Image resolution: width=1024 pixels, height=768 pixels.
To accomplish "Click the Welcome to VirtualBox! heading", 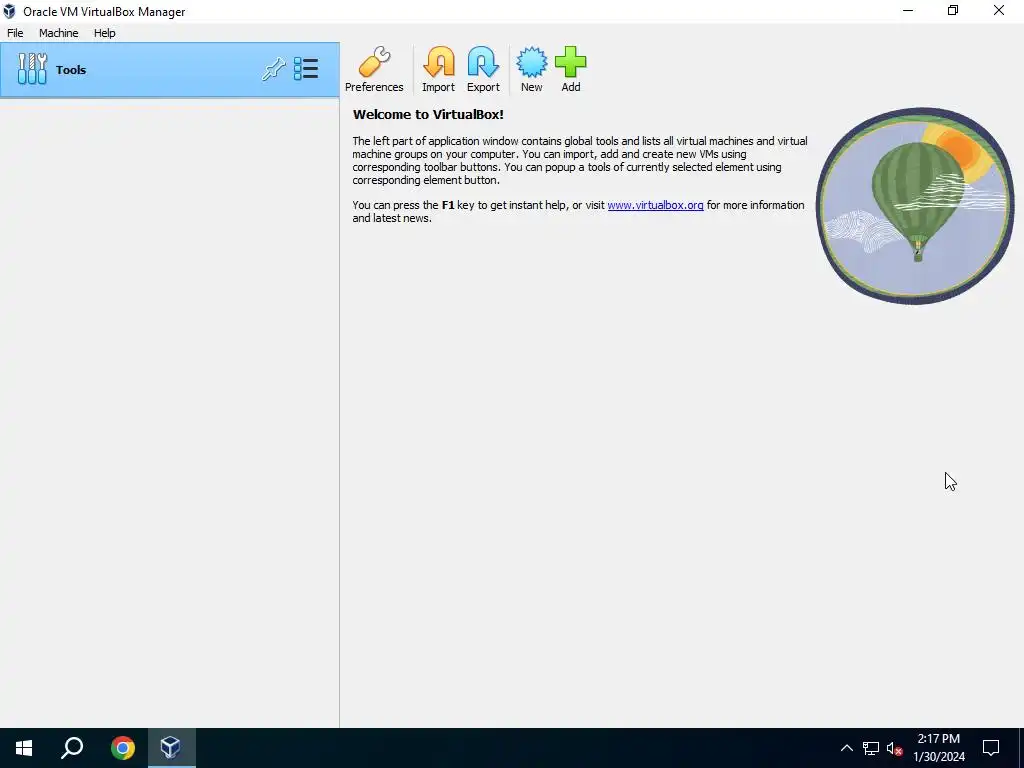I will coord(428,114).
